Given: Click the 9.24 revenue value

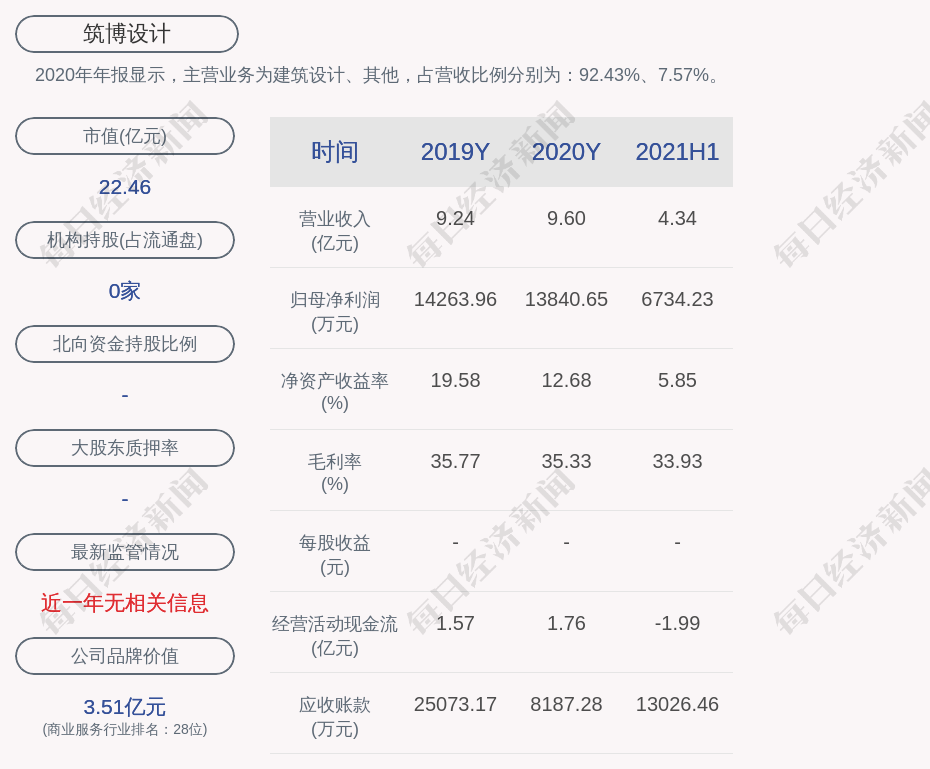Looking at the screenshot, I should point(455,218).
